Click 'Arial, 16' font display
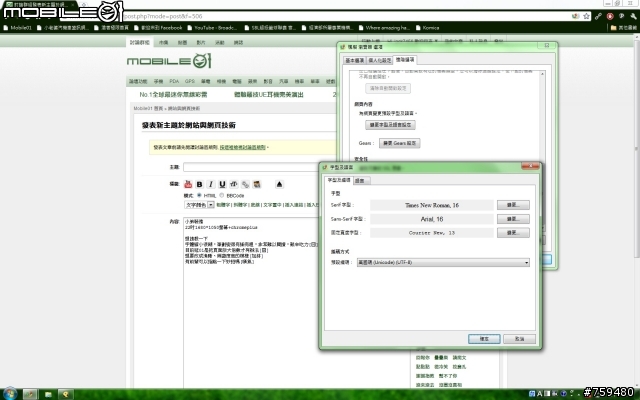The image size is (640, 400). click(x=432, y=219)
